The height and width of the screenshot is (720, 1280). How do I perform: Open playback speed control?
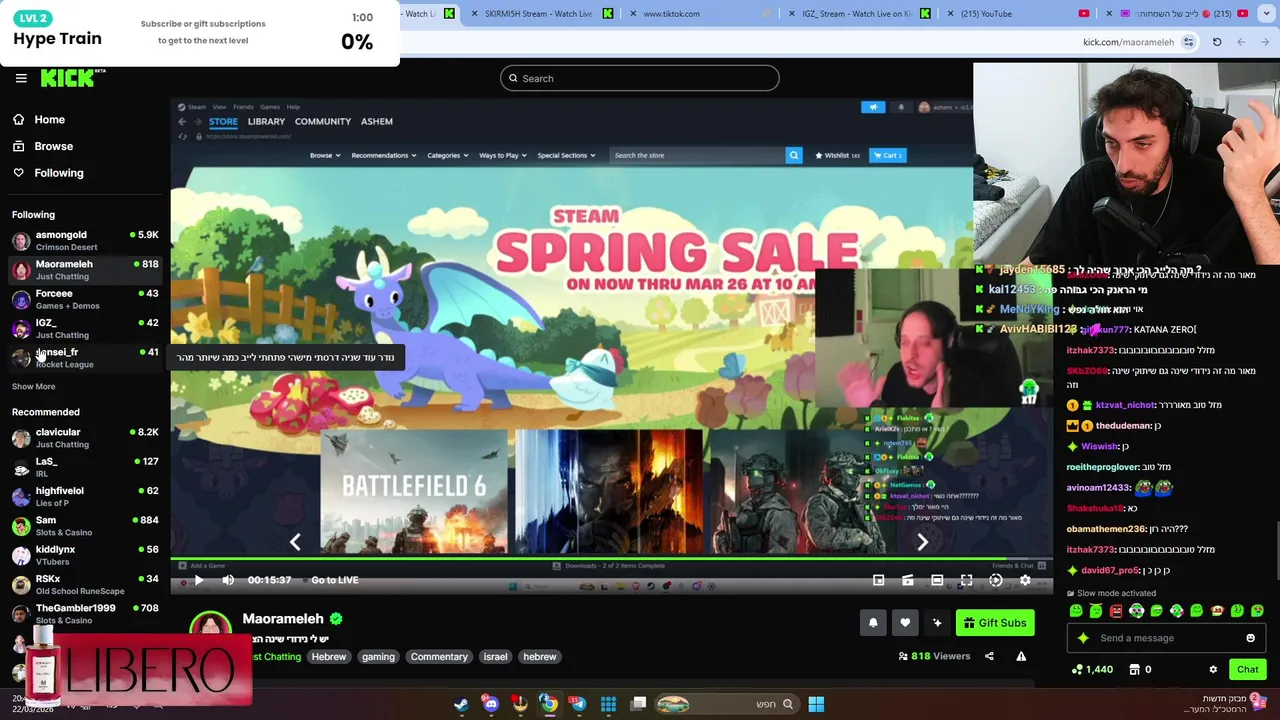(x=996, y=580)
